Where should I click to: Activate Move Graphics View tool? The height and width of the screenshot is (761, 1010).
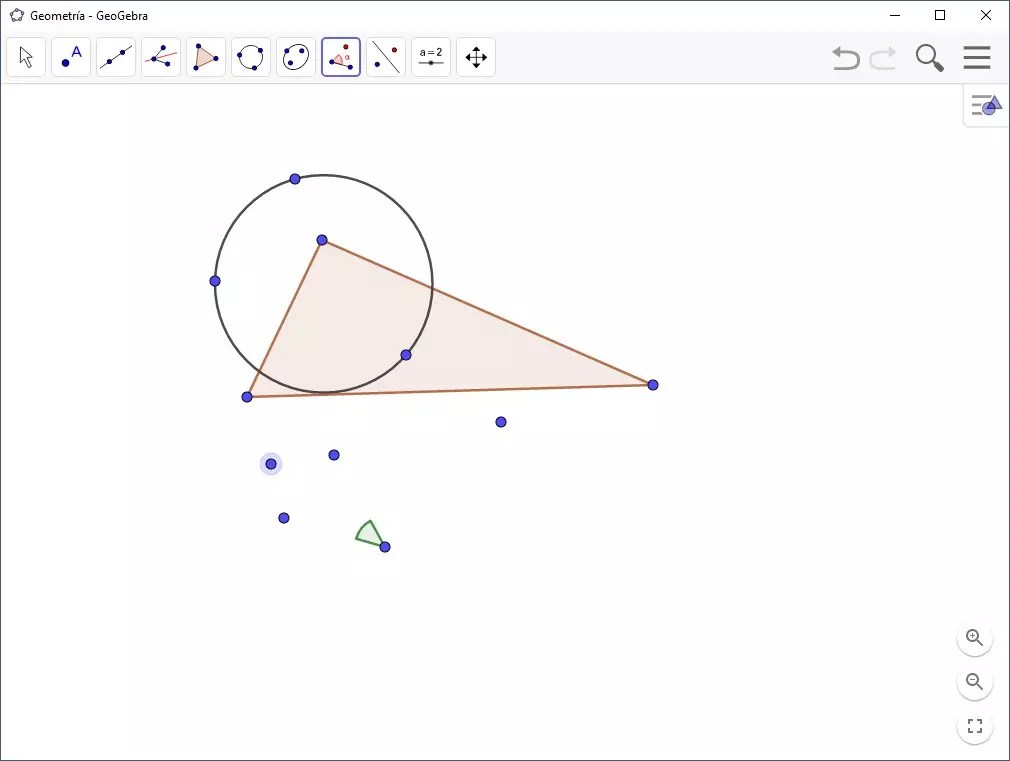click(x=476, y=57)
